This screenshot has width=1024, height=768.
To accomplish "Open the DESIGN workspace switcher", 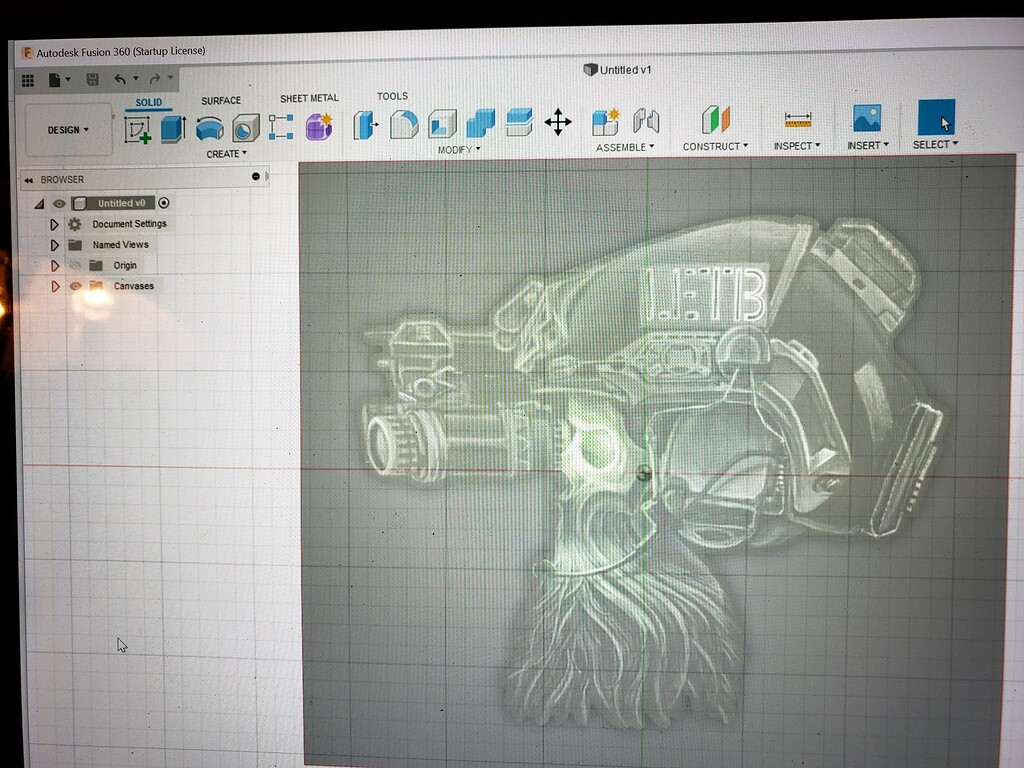I will click(x=67, y=129).
